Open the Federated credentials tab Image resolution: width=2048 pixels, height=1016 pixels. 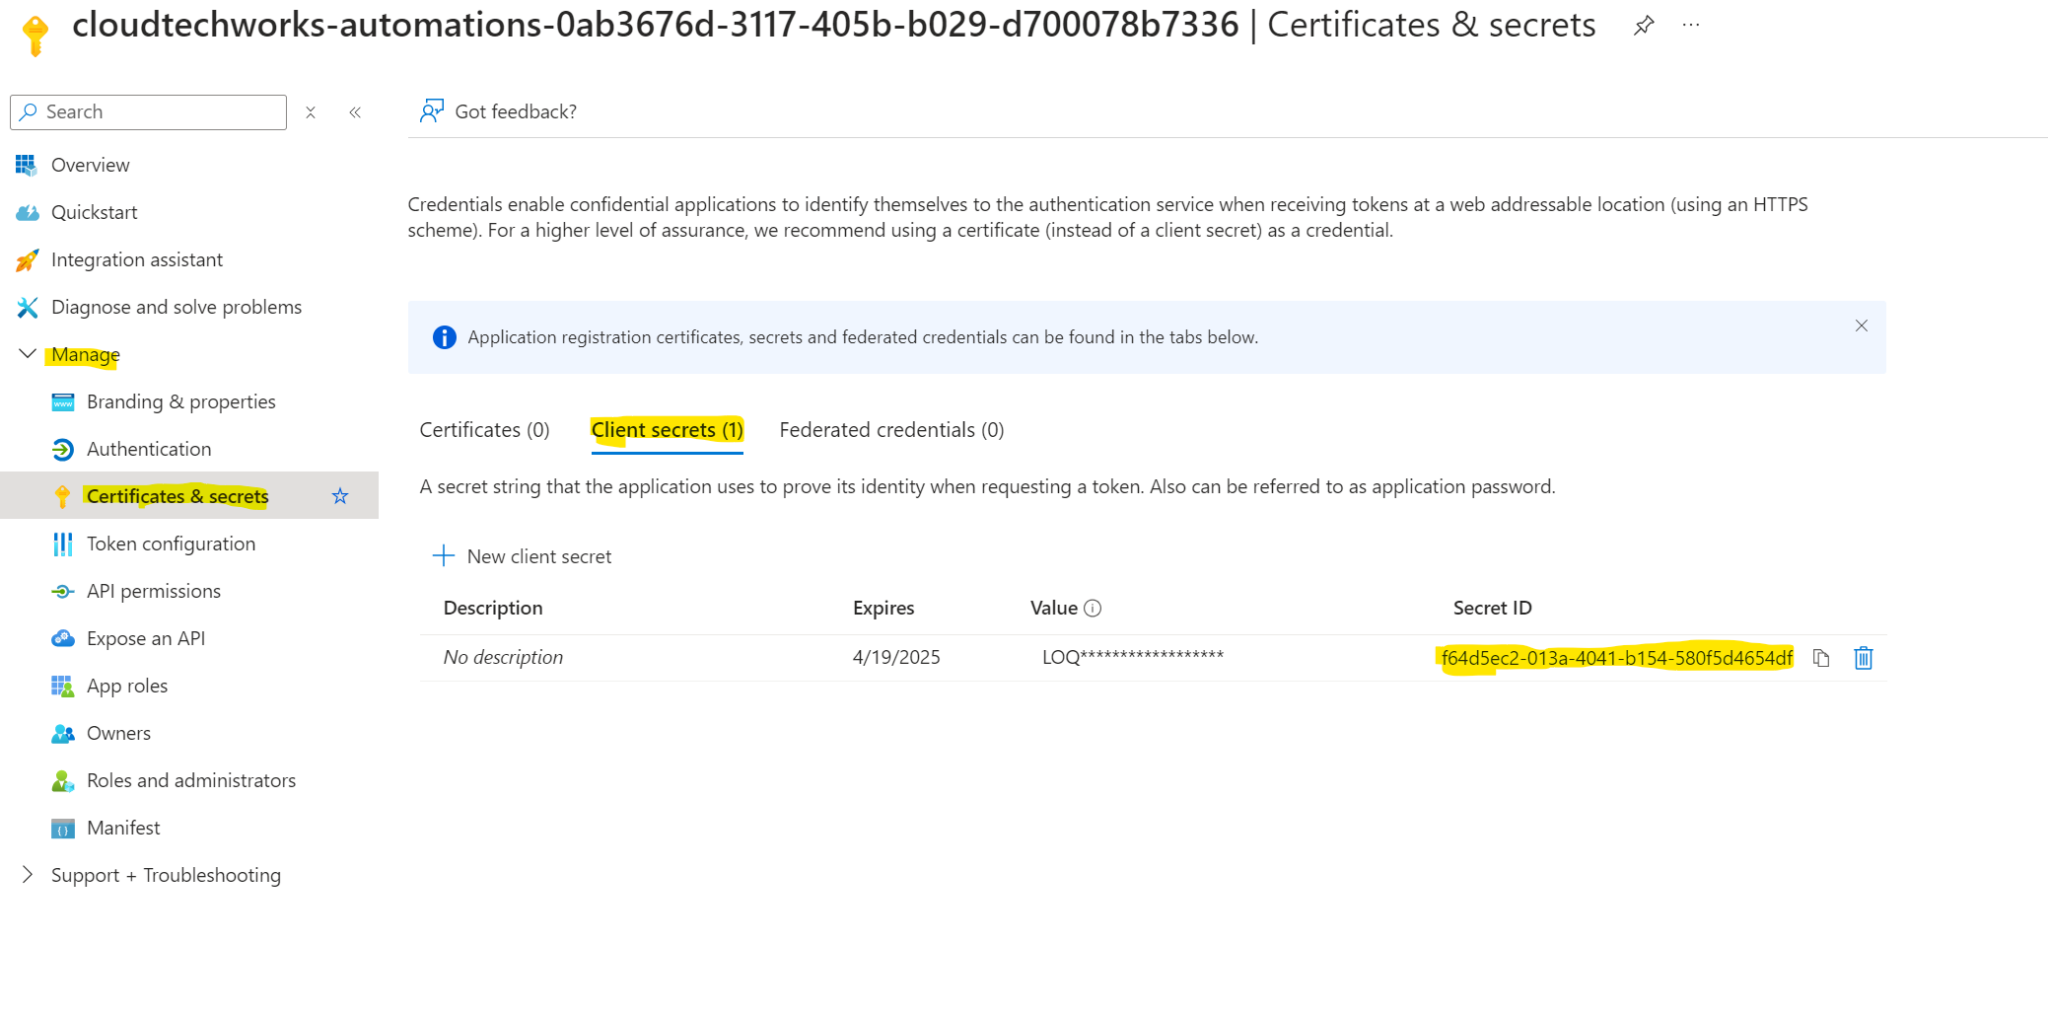(x=890, y=429)
